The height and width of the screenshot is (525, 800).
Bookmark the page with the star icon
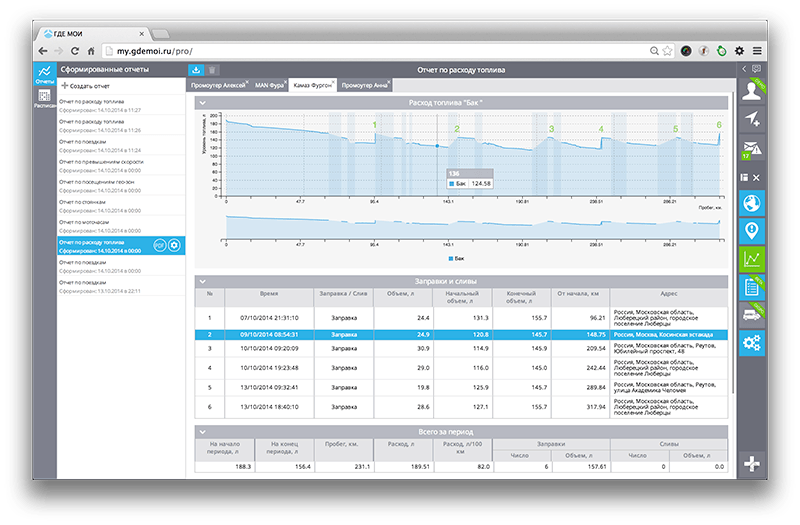click(667, 51)
